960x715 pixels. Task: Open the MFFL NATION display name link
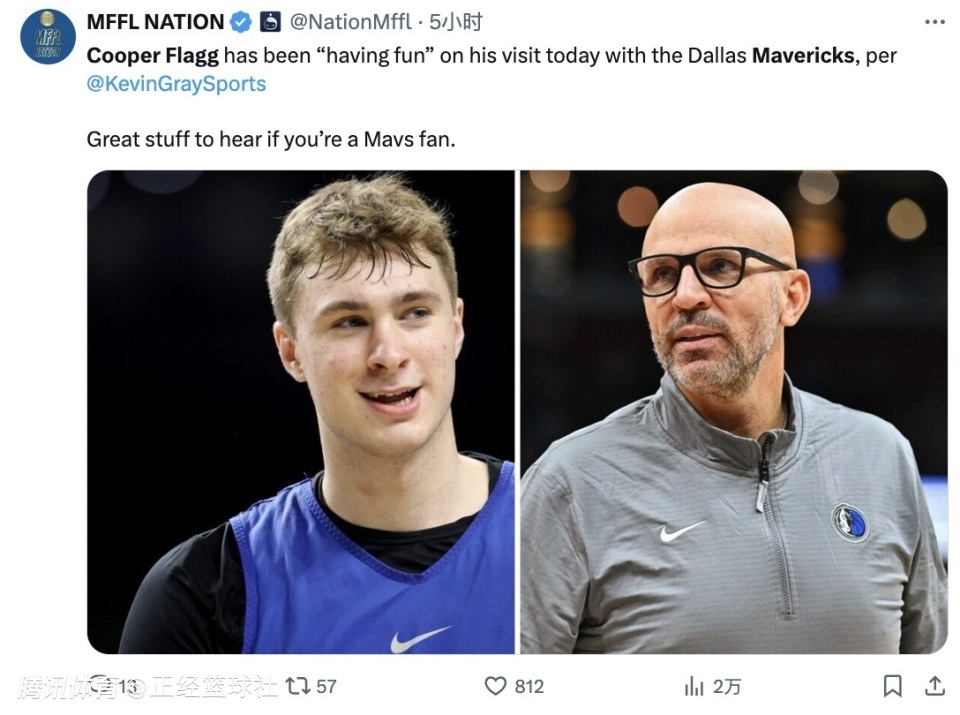coord(155,22)
